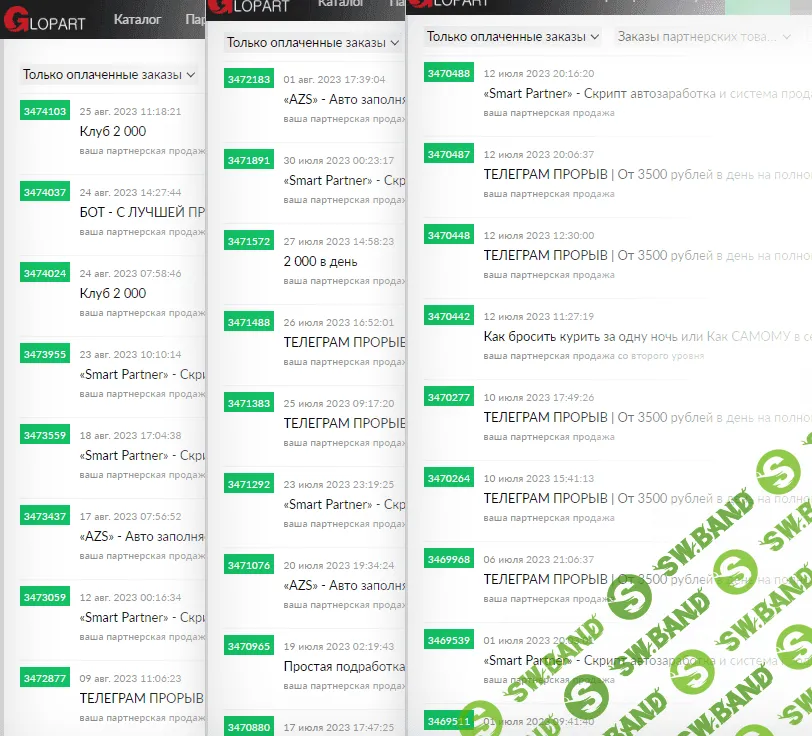812x736 pixels.
Task: Click the 'ваша партнерская продажа со второго уровня' label
Action: click(x=594, y=356)
